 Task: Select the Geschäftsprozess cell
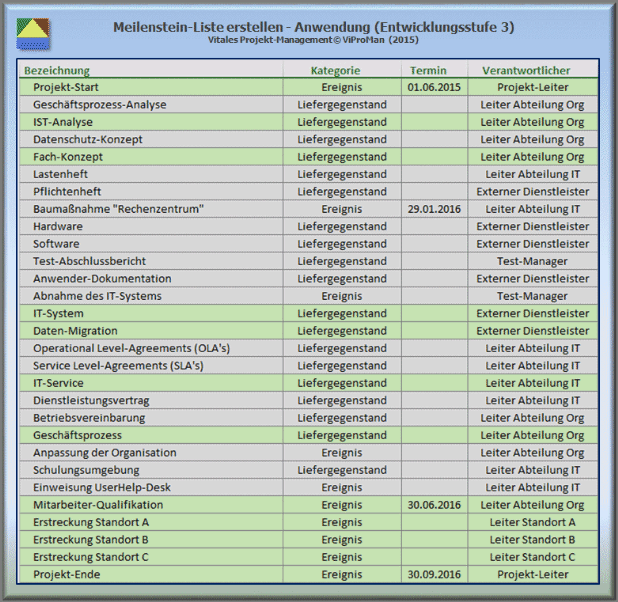coord(151,435)
